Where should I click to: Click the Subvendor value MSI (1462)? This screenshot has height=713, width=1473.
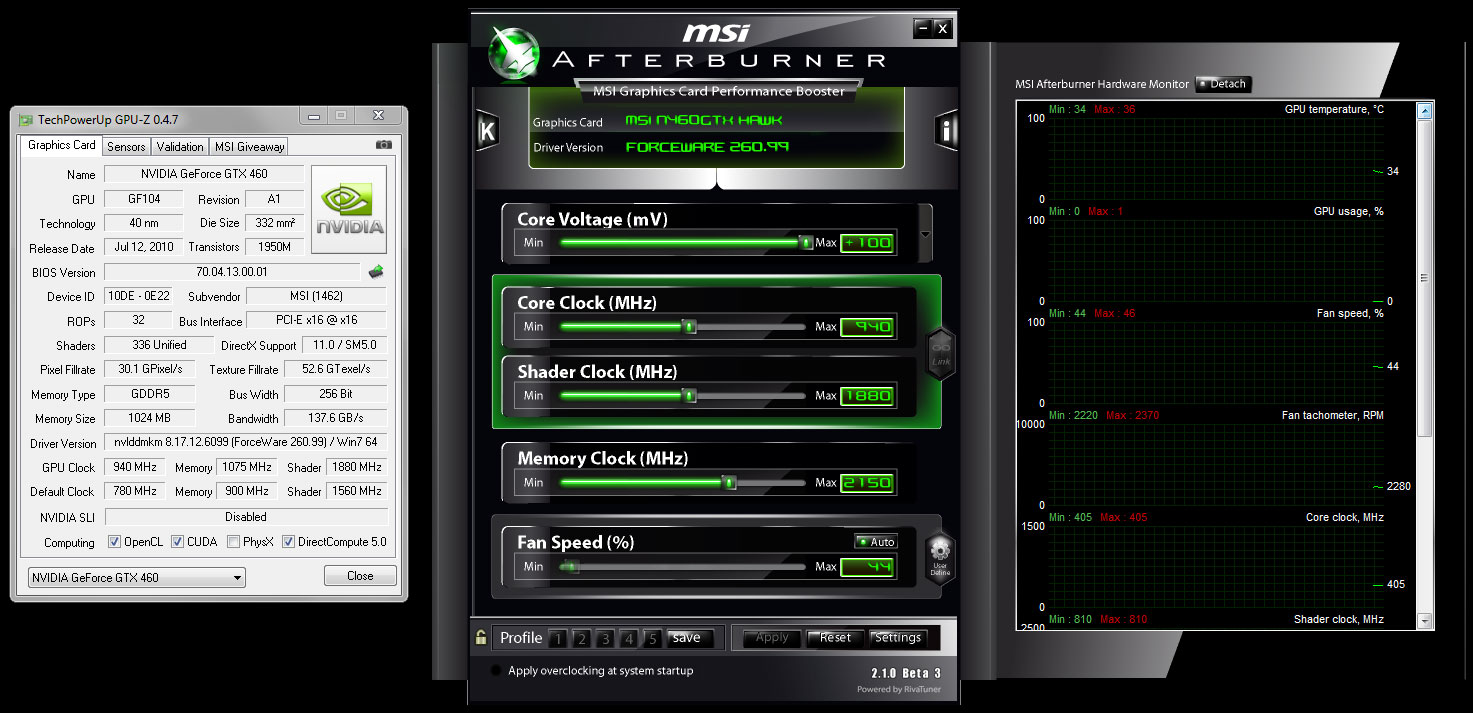[x=316, y=296]
